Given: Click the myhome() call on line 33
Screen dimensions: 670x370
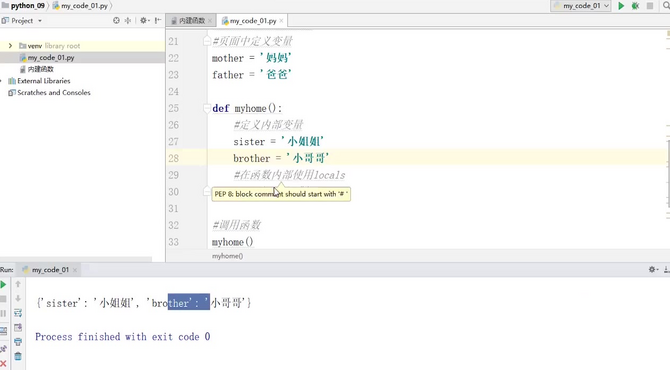Looking at the screenshot, I should pos(232,242).
